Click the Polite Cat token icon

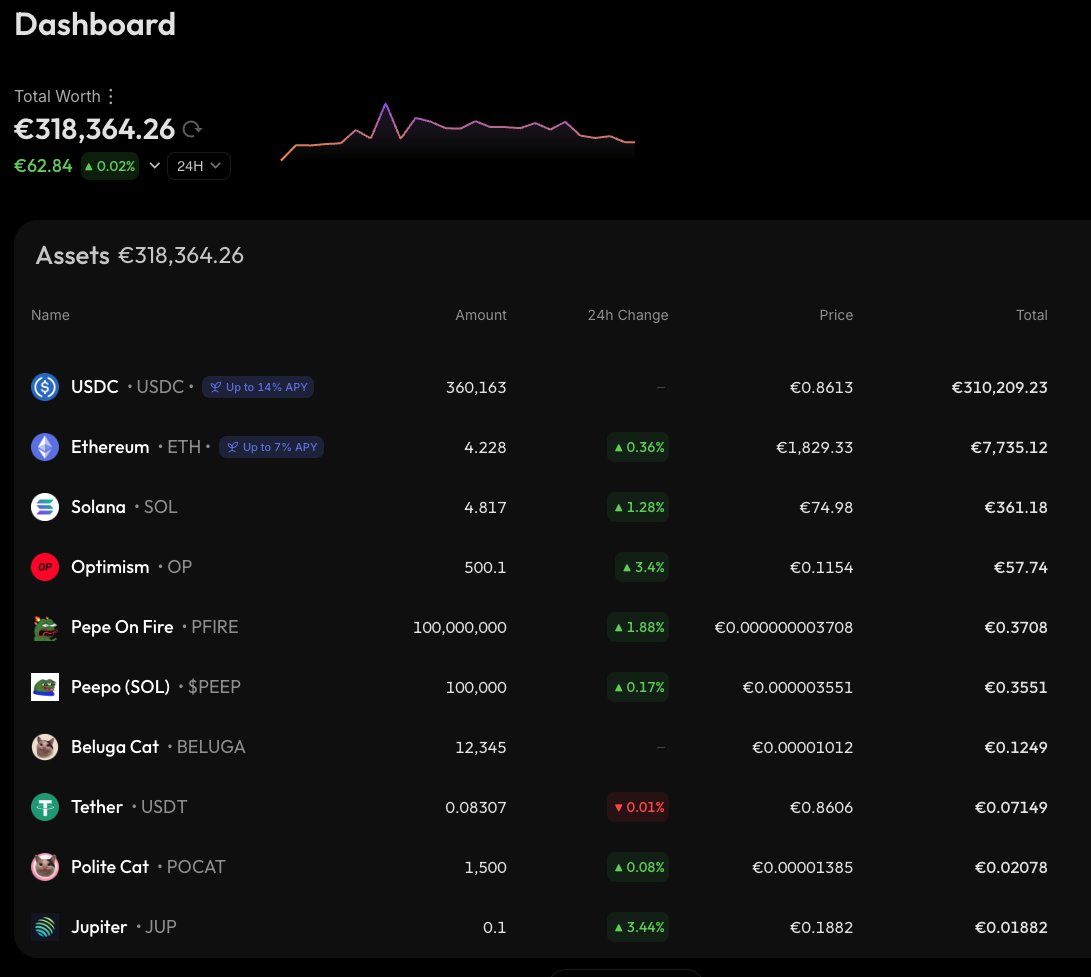45,867
